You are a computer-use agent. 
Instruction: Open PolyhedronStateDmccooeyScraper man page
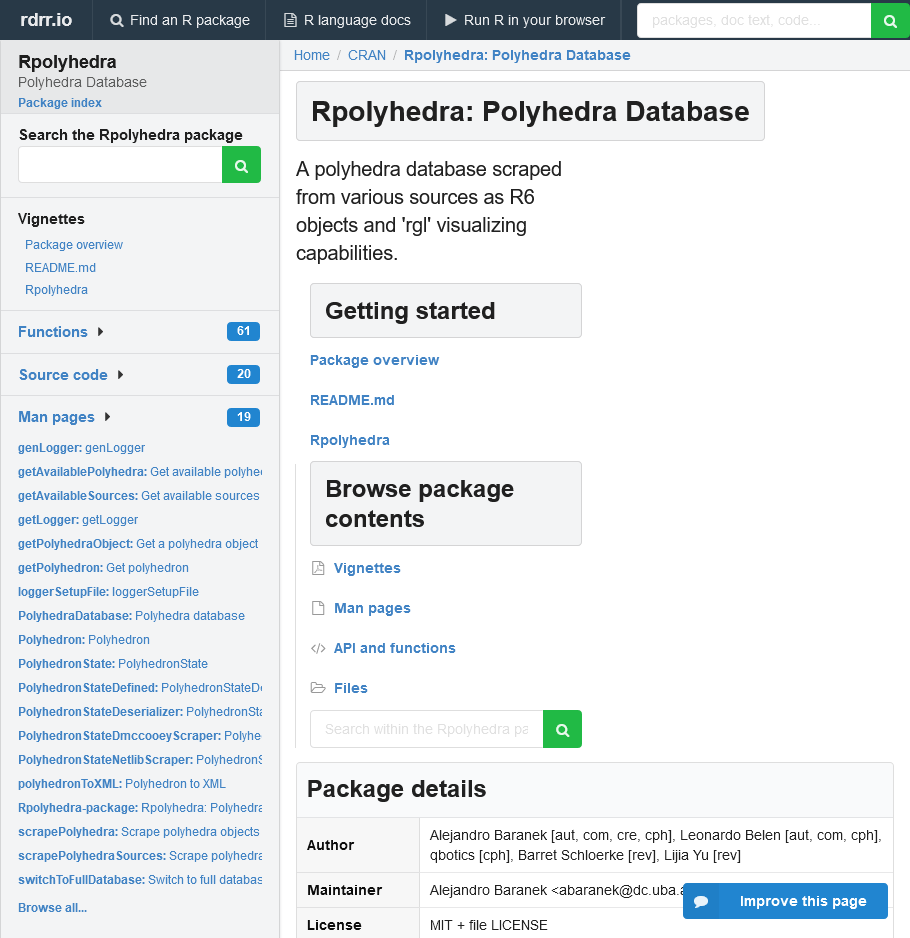140,736
